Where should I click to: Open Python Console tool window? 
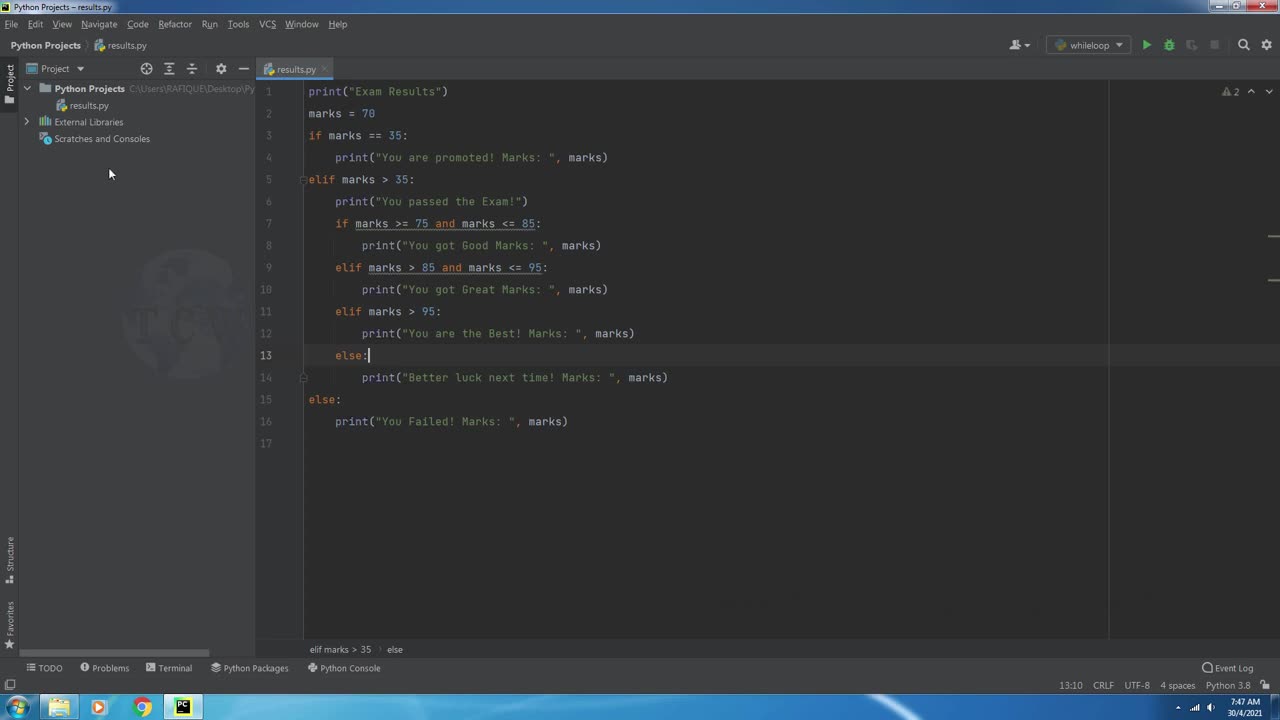(344, 668)
